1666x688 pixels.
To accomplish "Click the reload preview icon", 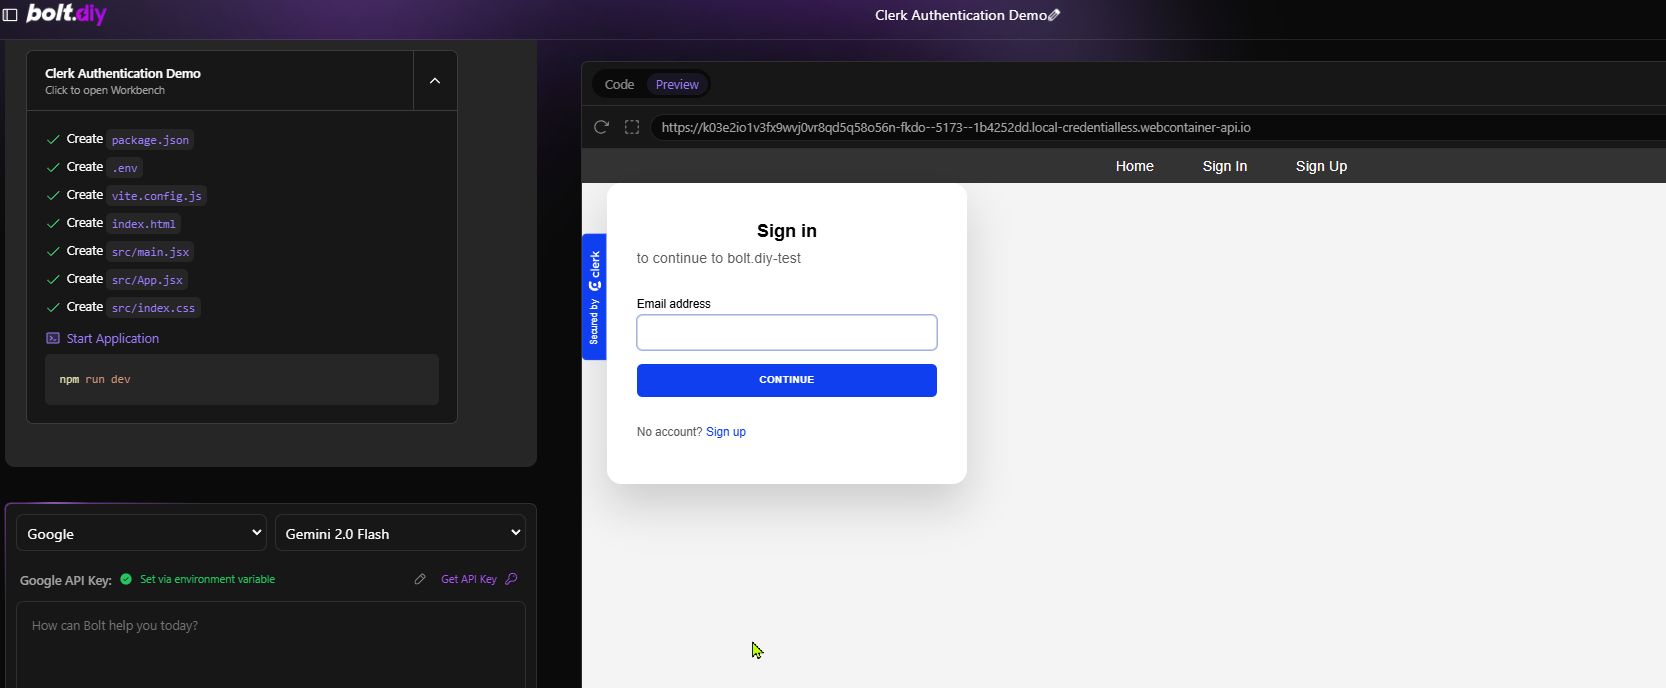I will [601, 127].
